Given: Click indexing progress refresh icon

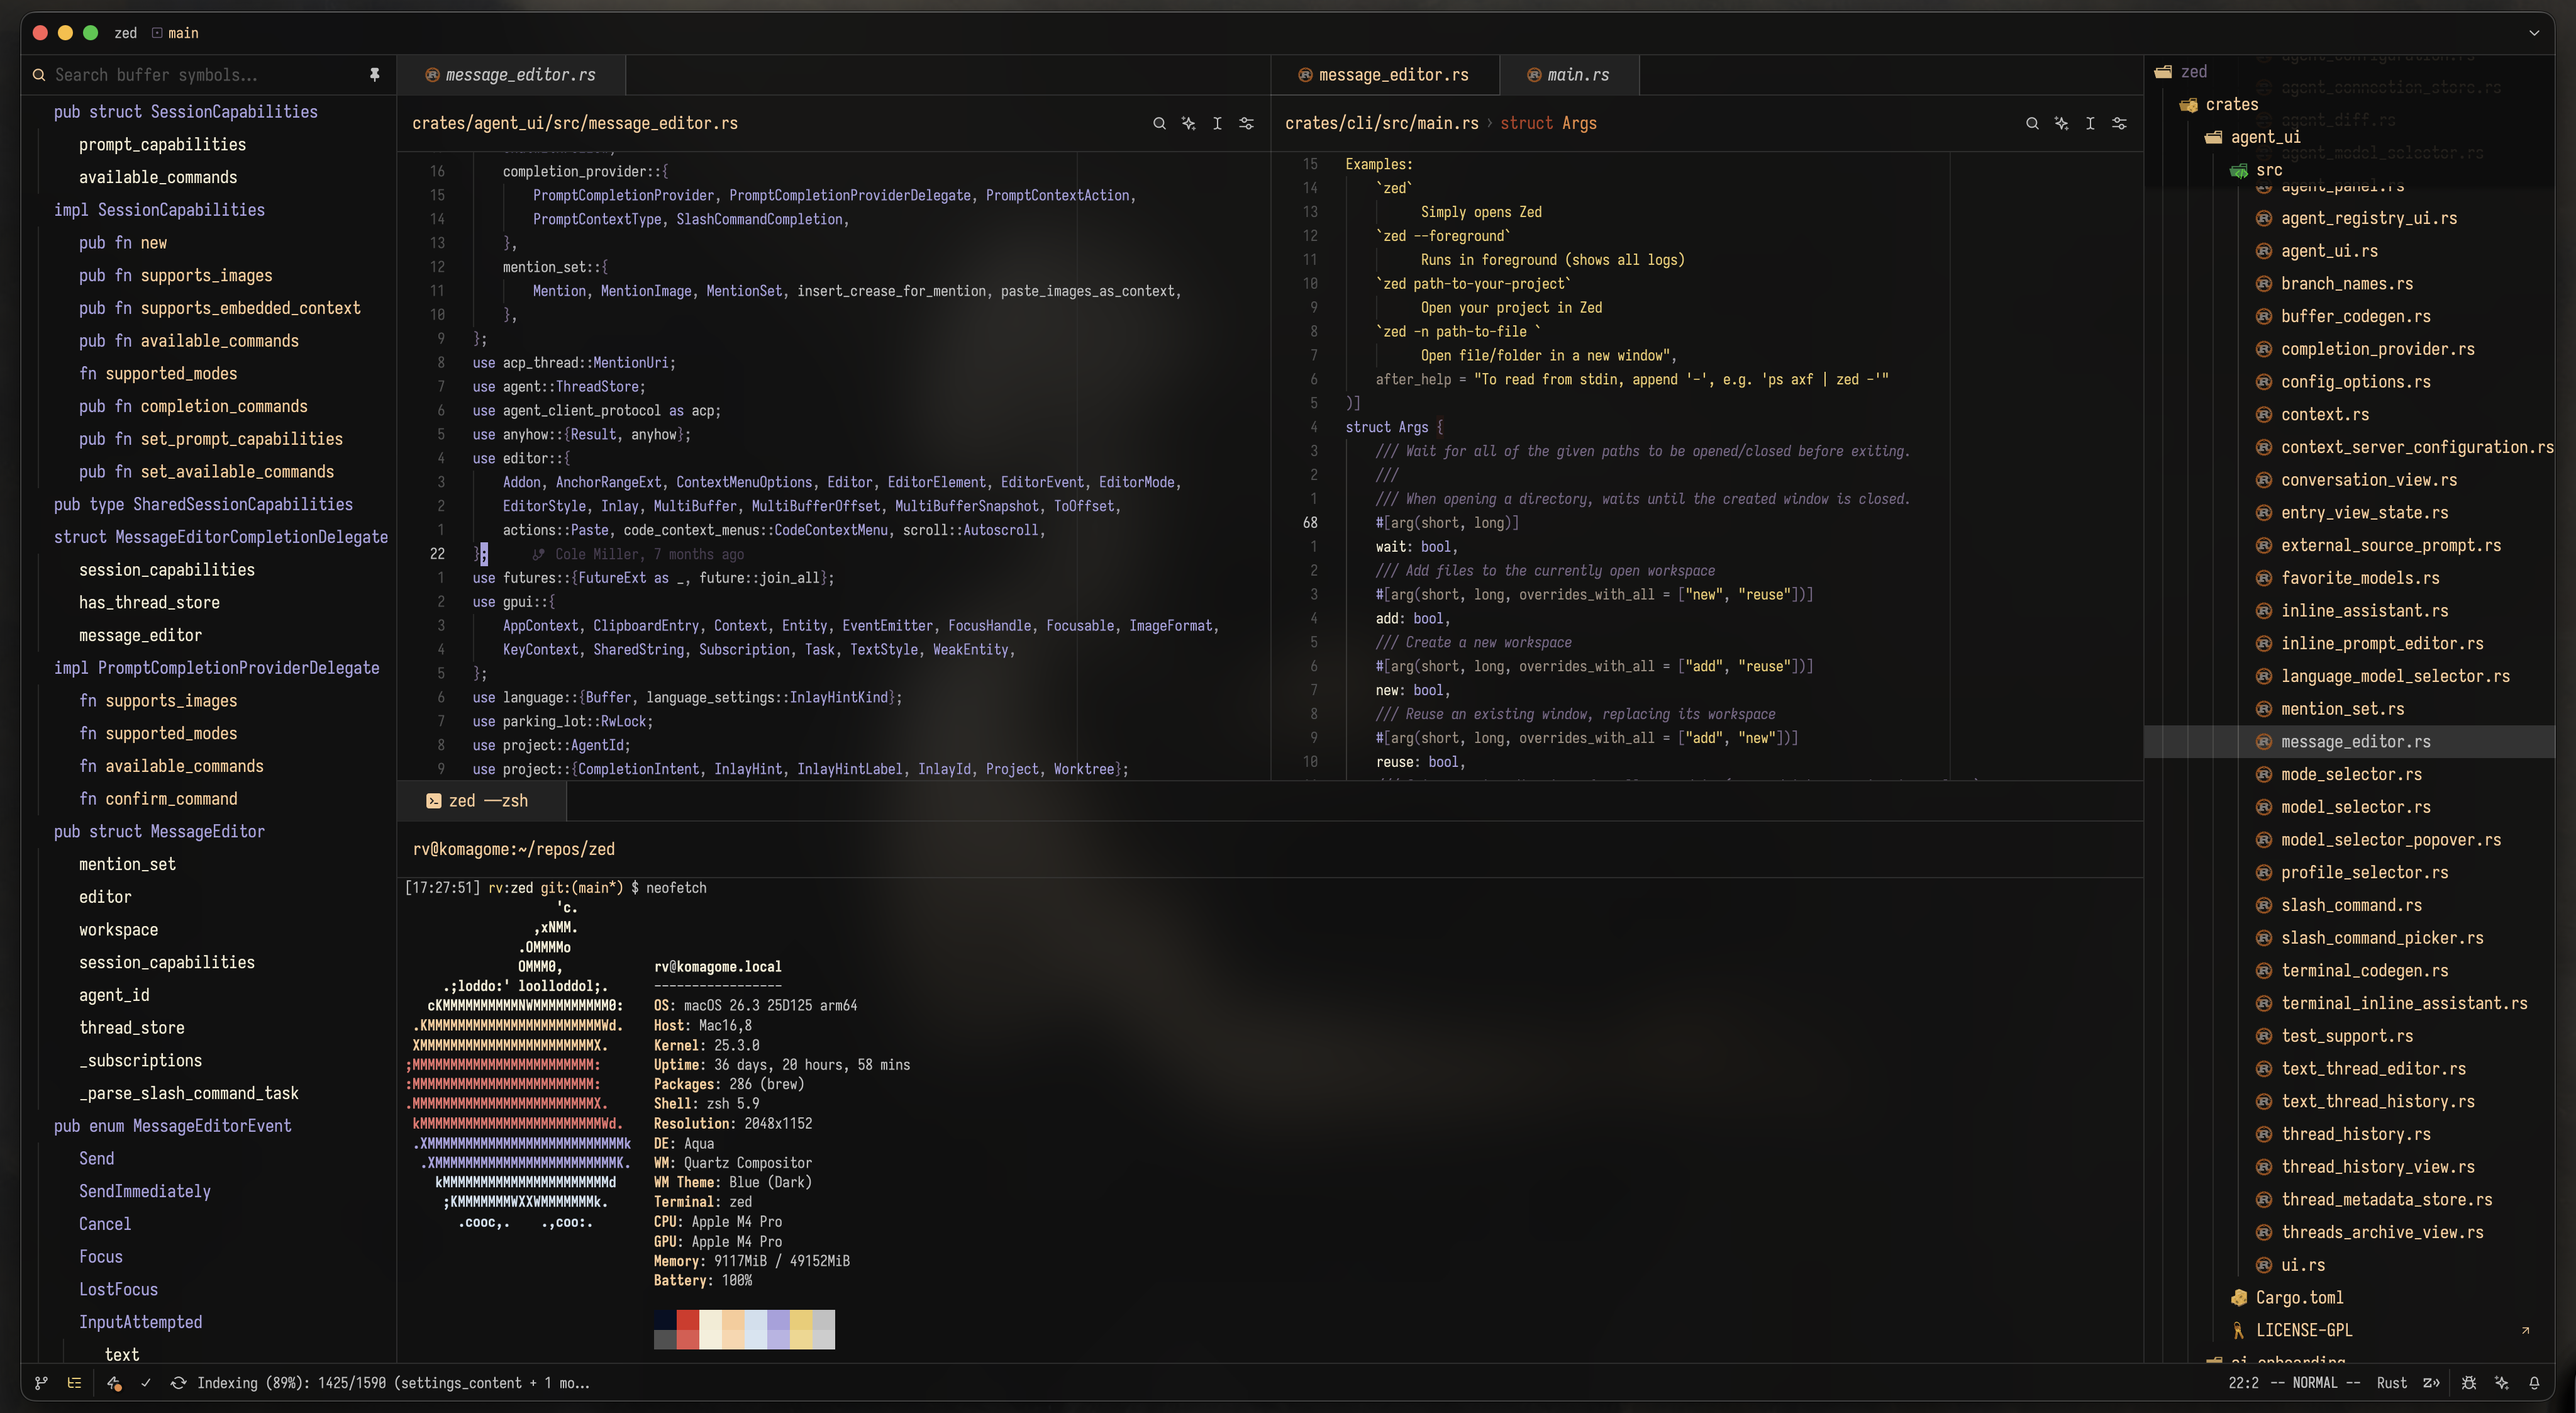Looking at the screenshot, I should [x=178, y=1383].
